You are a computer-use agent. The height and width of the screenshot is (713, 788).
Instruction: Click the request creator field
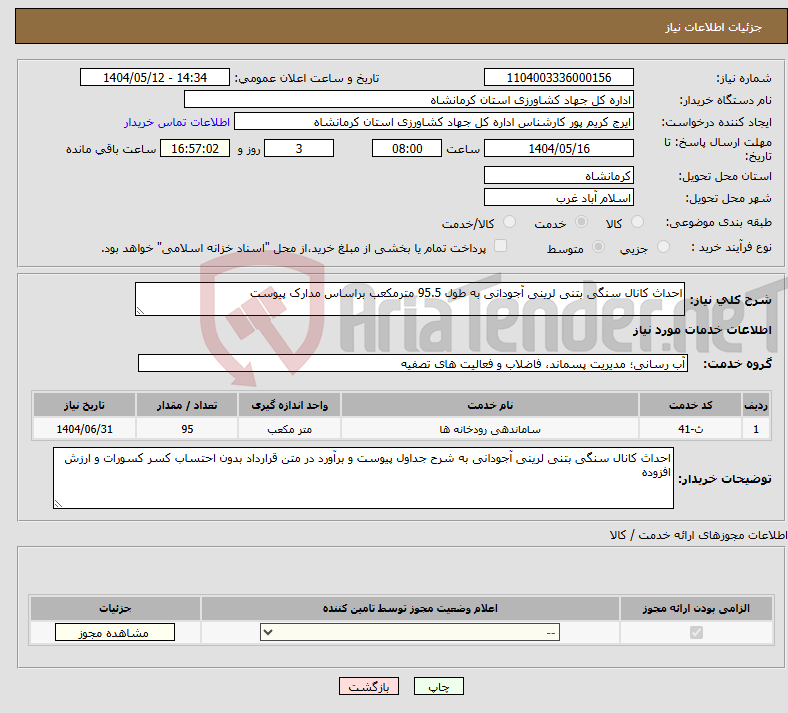[434, 122]
